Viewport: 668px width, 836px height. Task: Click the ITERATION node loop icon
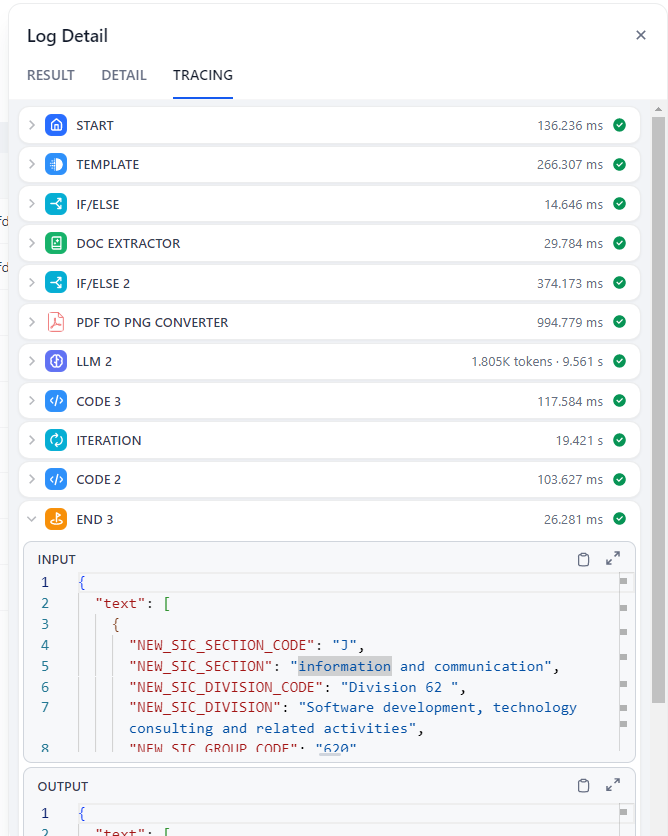56,441
